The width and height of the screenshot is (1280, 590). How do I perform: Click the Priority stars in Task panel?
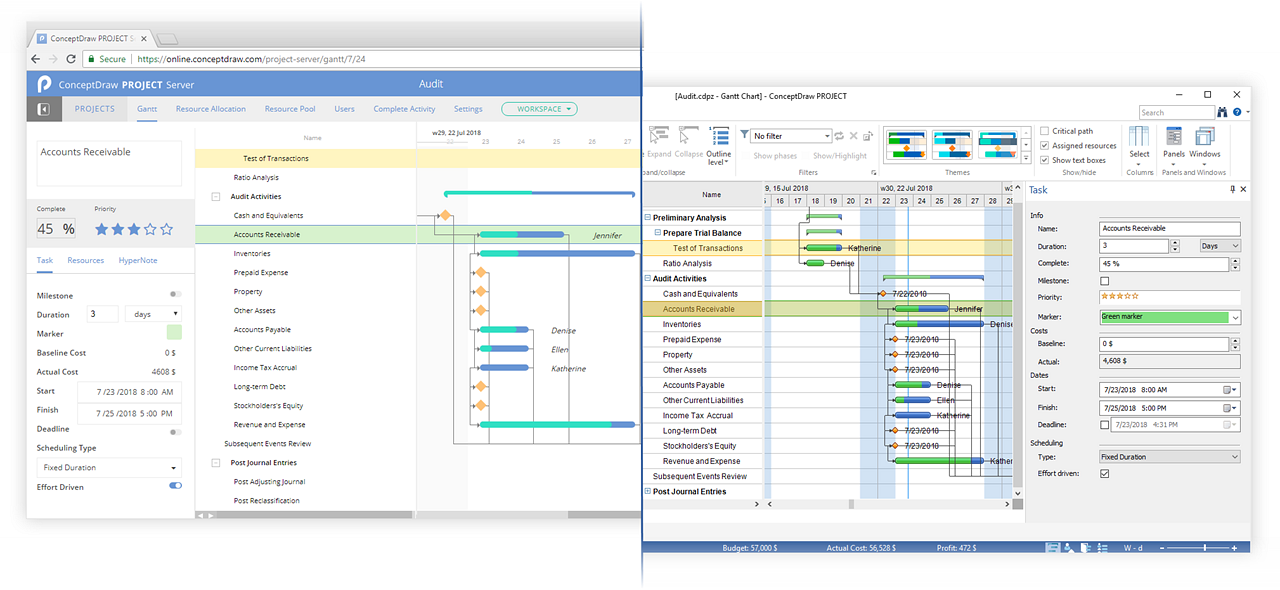coord(1119,297)
